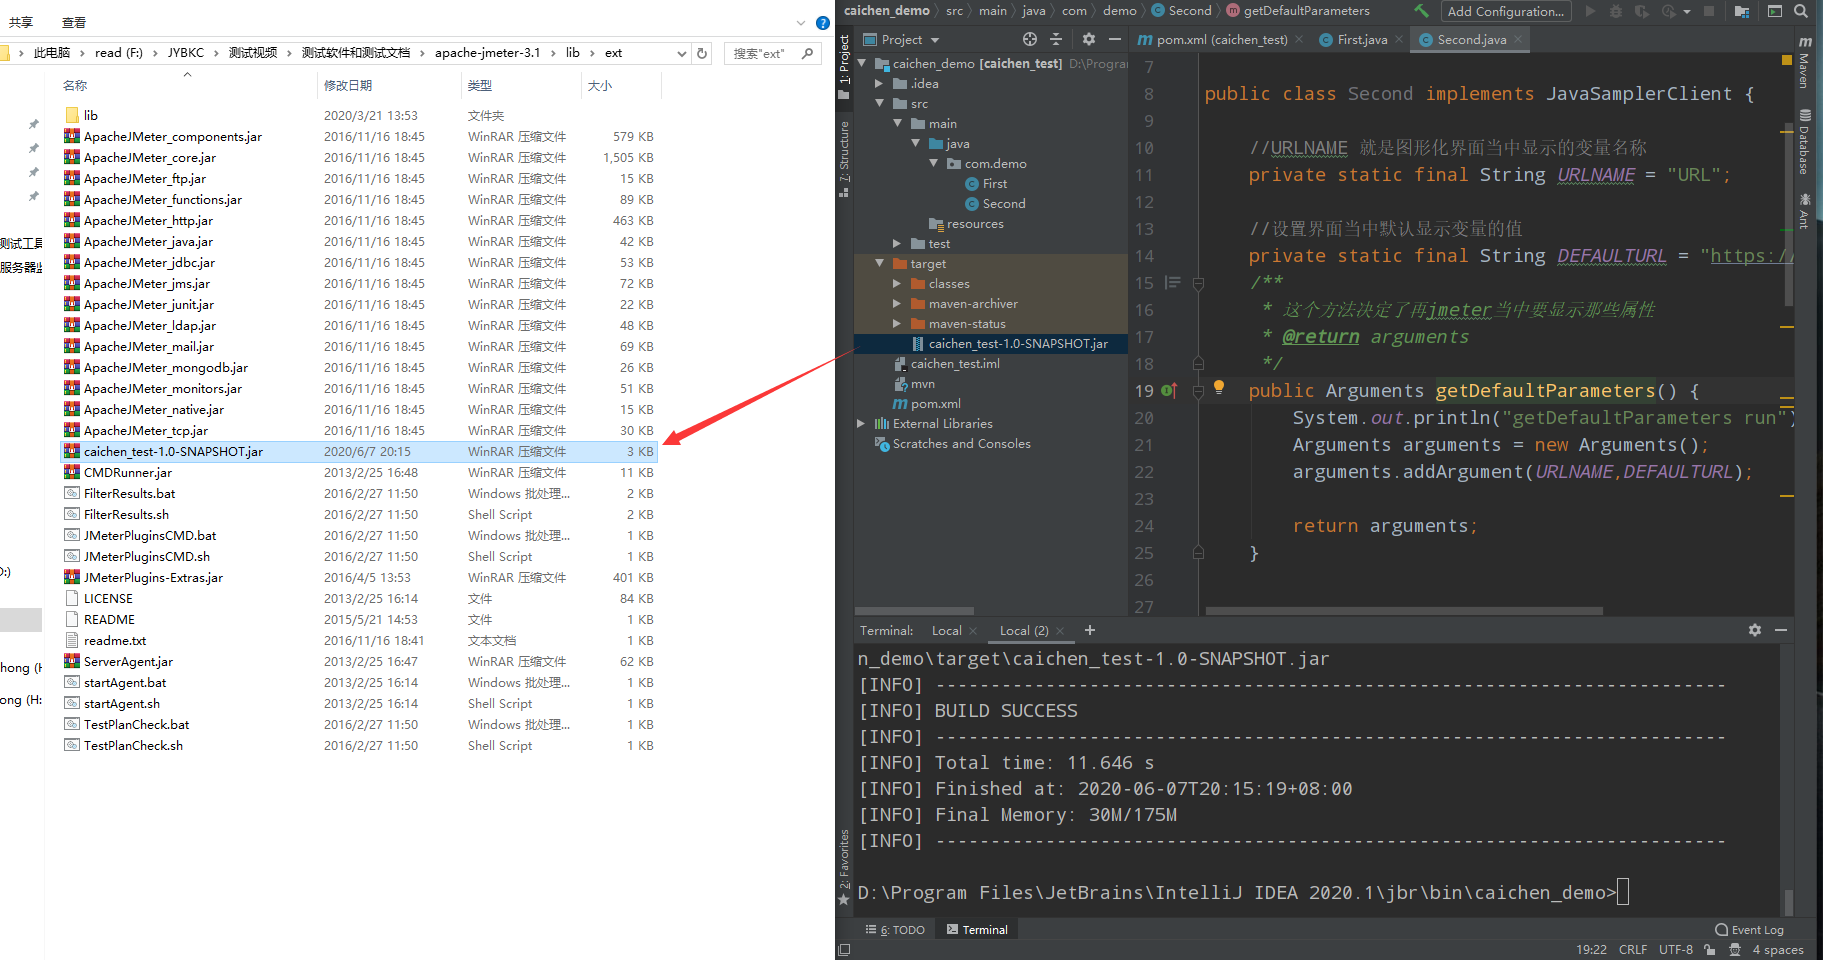The height and width of the screenshot is (960, 1823).
Task: Click the refresh icon in Explorer address bar
Action: point(702,53)
